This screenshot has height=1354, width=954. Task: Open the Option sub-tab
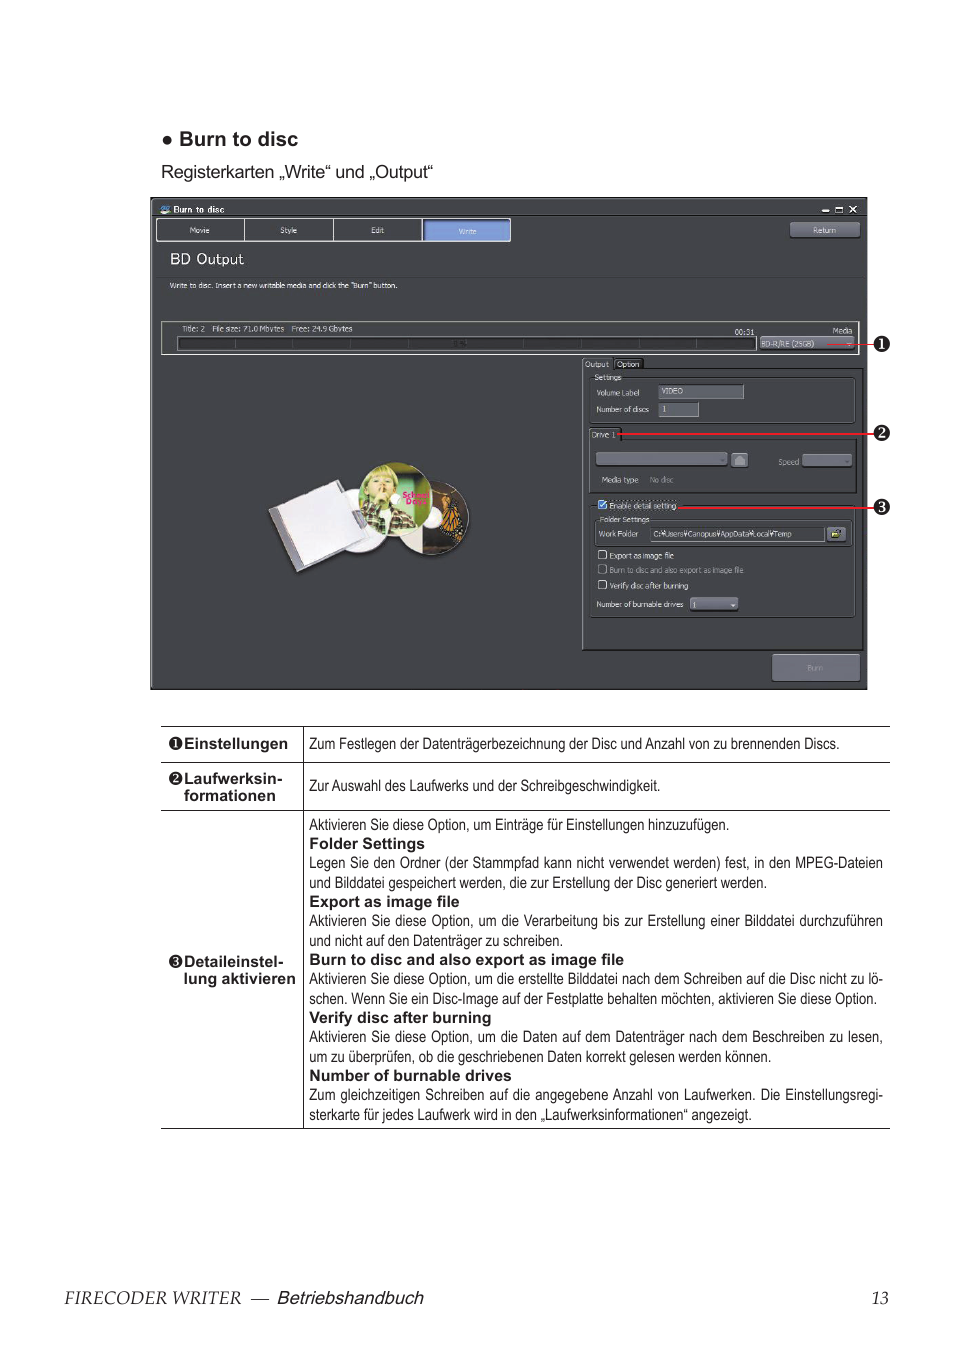click(628, 364)
